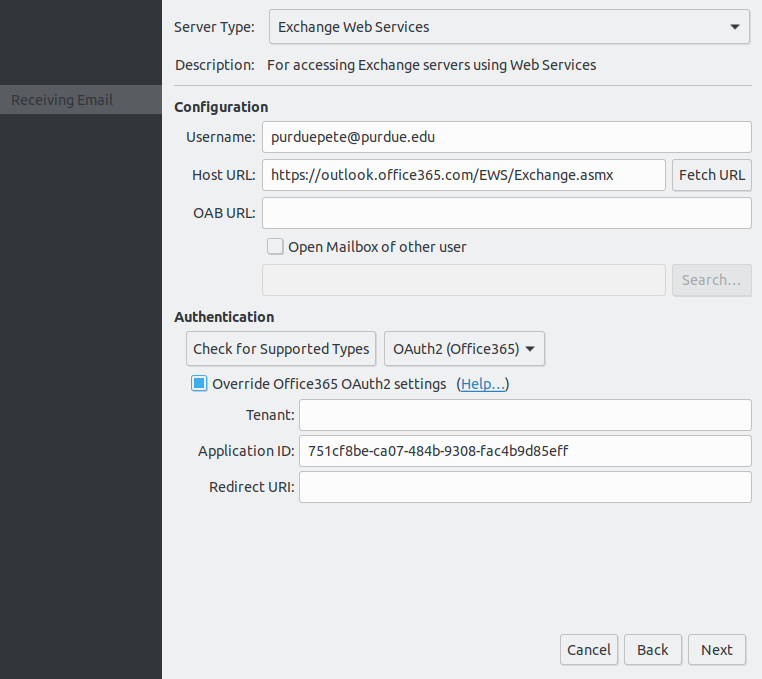Open the Help... link
This screenshot has height=679, width=762.
point(483,384)
